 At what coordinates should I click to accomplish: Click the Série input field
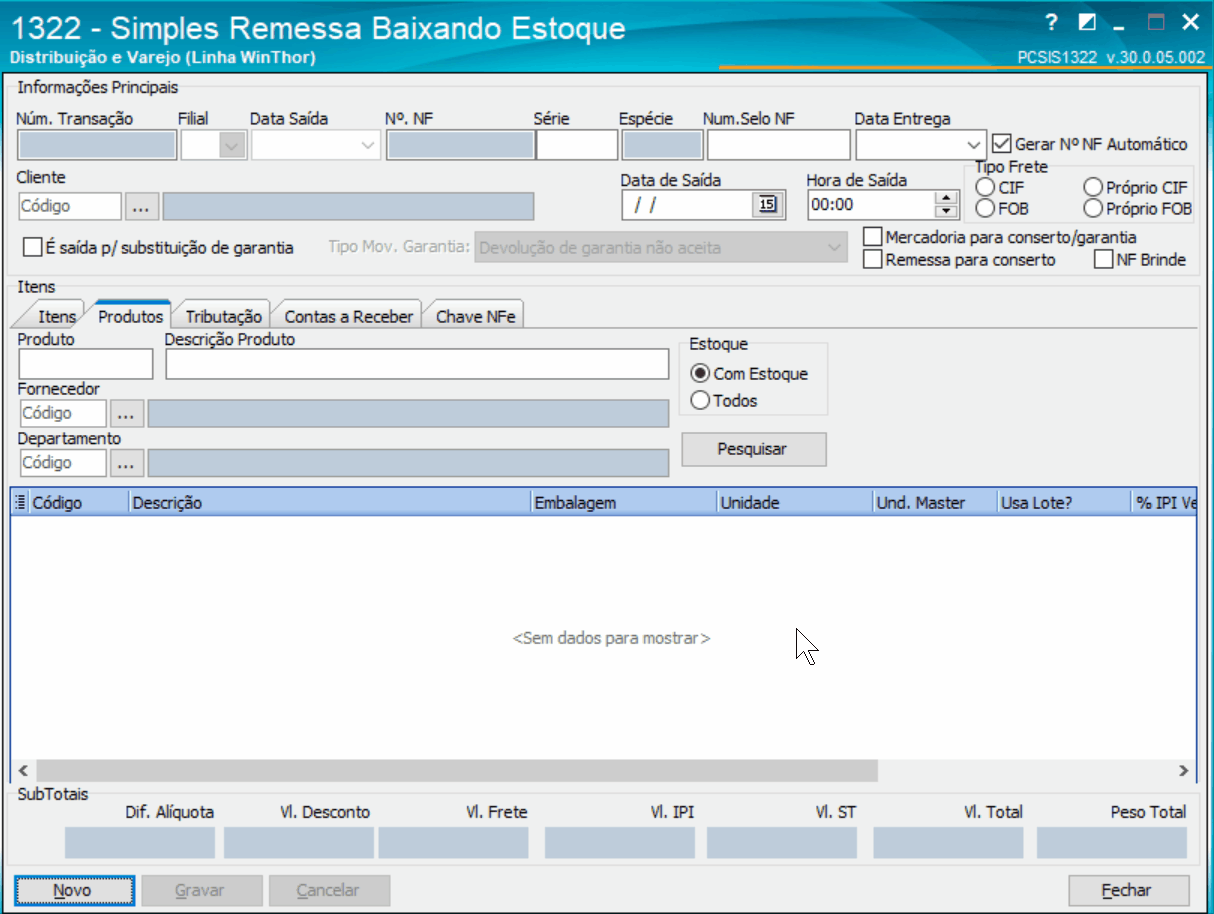pyautogui.click(x=577, y=146)
